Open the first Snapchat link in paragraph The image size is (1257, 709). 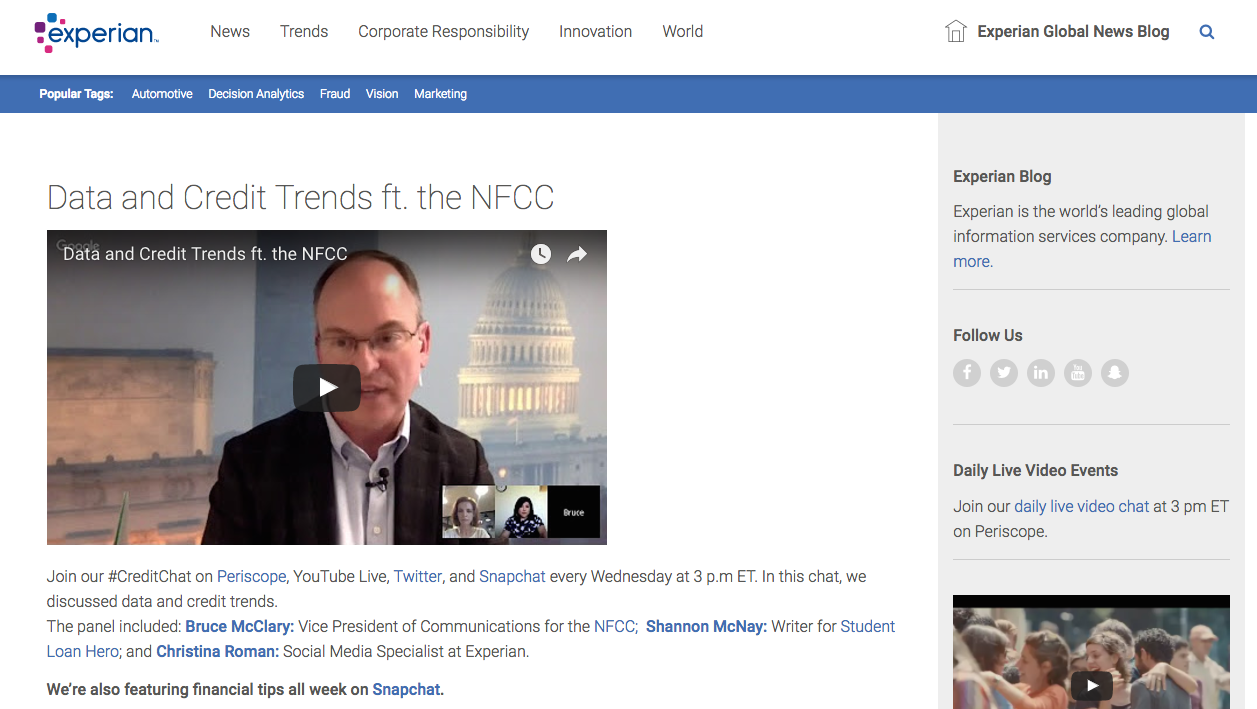coord(512,577)
